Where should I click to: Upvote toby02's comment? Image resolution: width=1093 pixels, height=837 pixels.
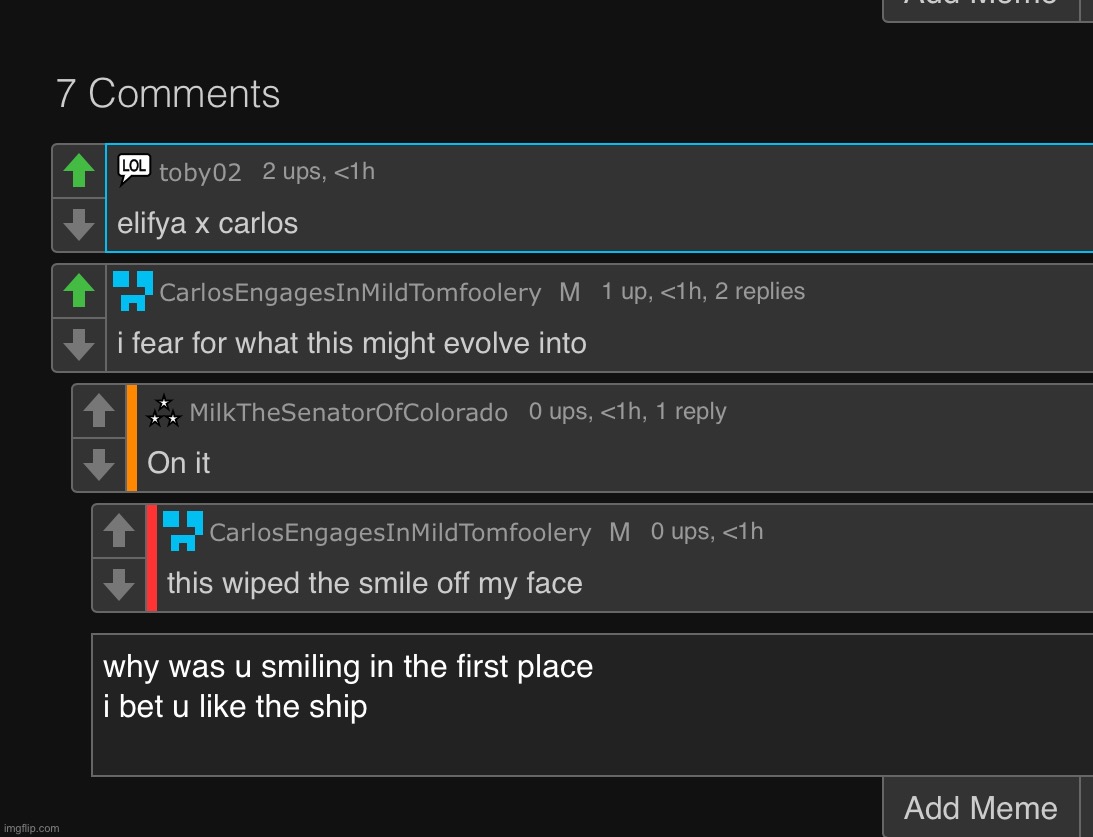(79, 171)
